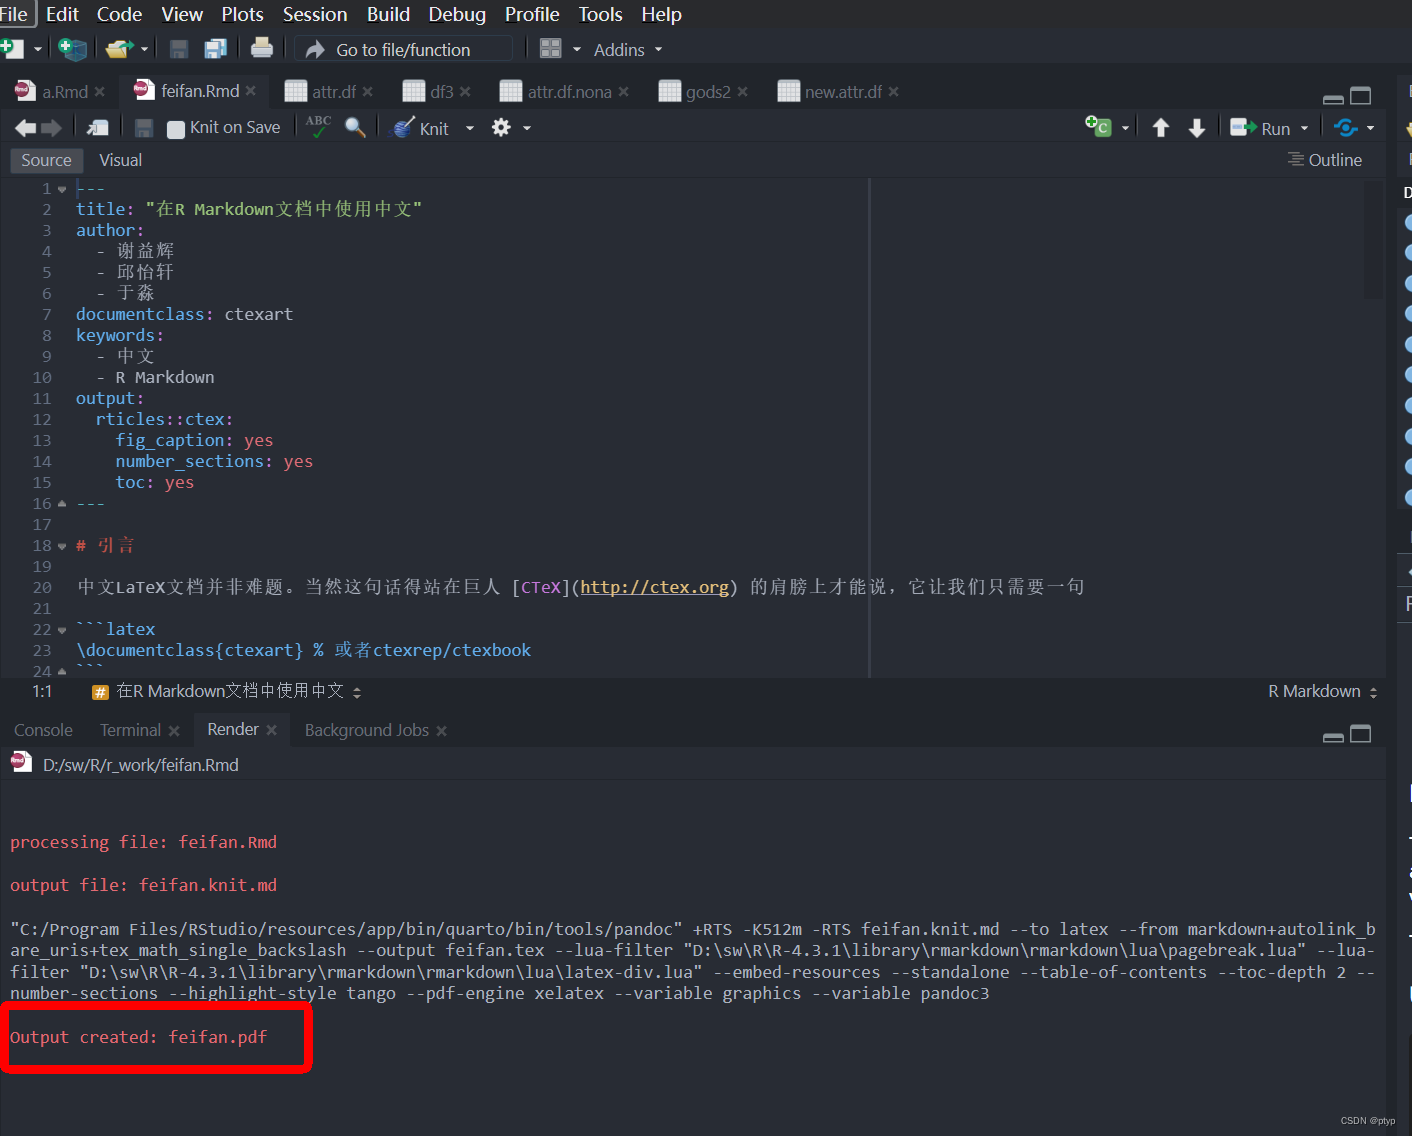Image resolution: width=1412 pixels, height=1136 pixels.
Task: Close the Terminal tab
Action: [x=174, y=731]
